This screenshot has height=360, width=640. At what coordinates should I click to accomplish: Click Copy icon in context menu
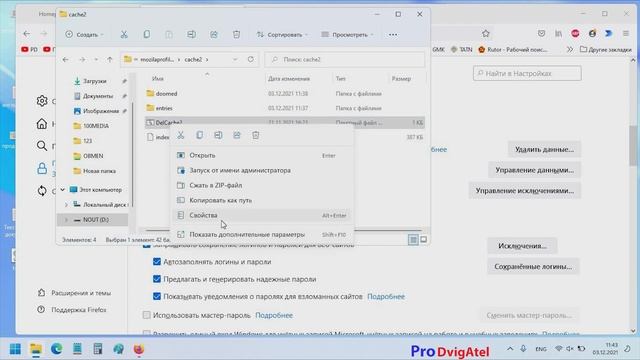pyautogui.click(x=199, y=135)
